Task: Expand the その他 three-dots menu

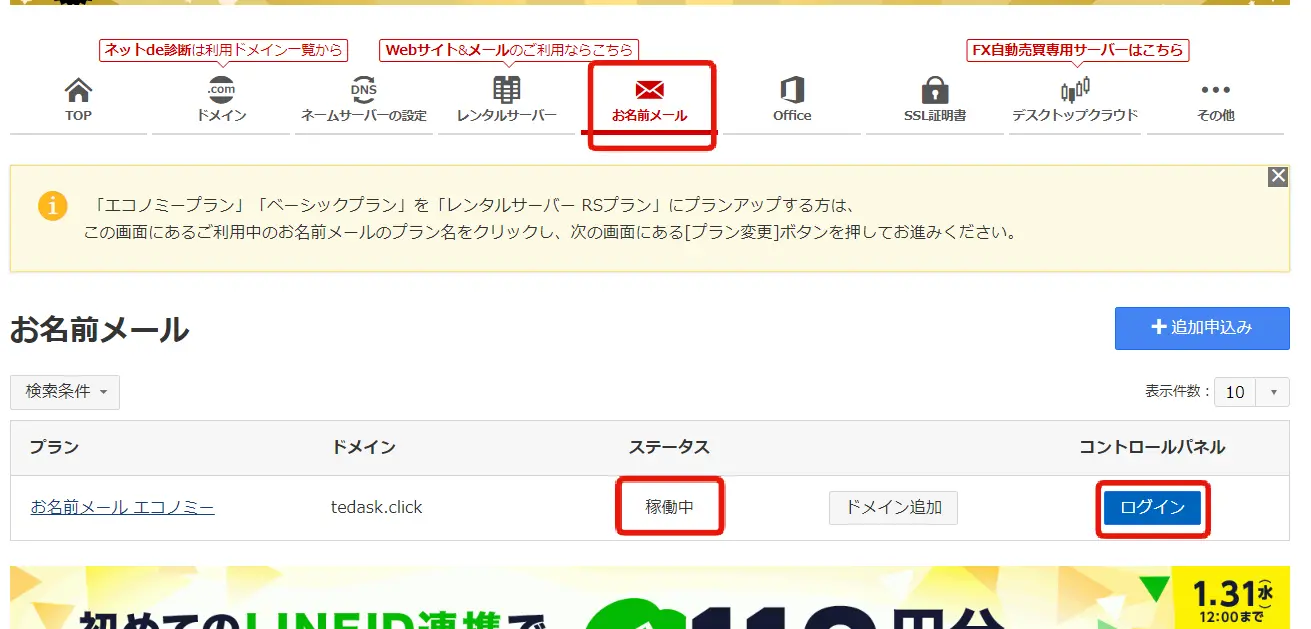Action: pos(1215,91)
